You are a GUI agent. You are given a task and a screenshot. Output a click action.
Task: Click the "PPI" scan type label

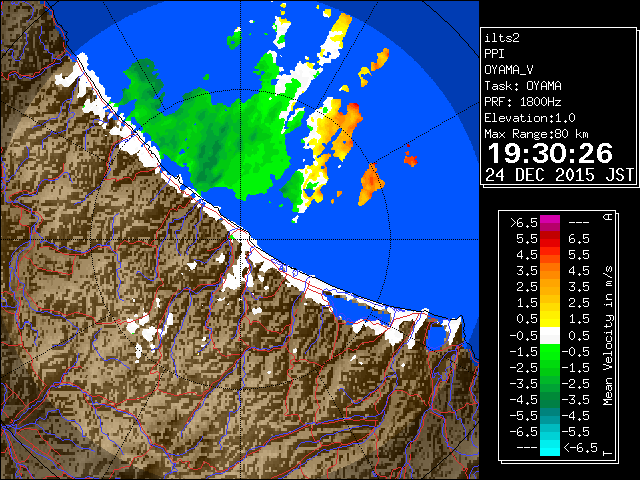coord(494,54)
